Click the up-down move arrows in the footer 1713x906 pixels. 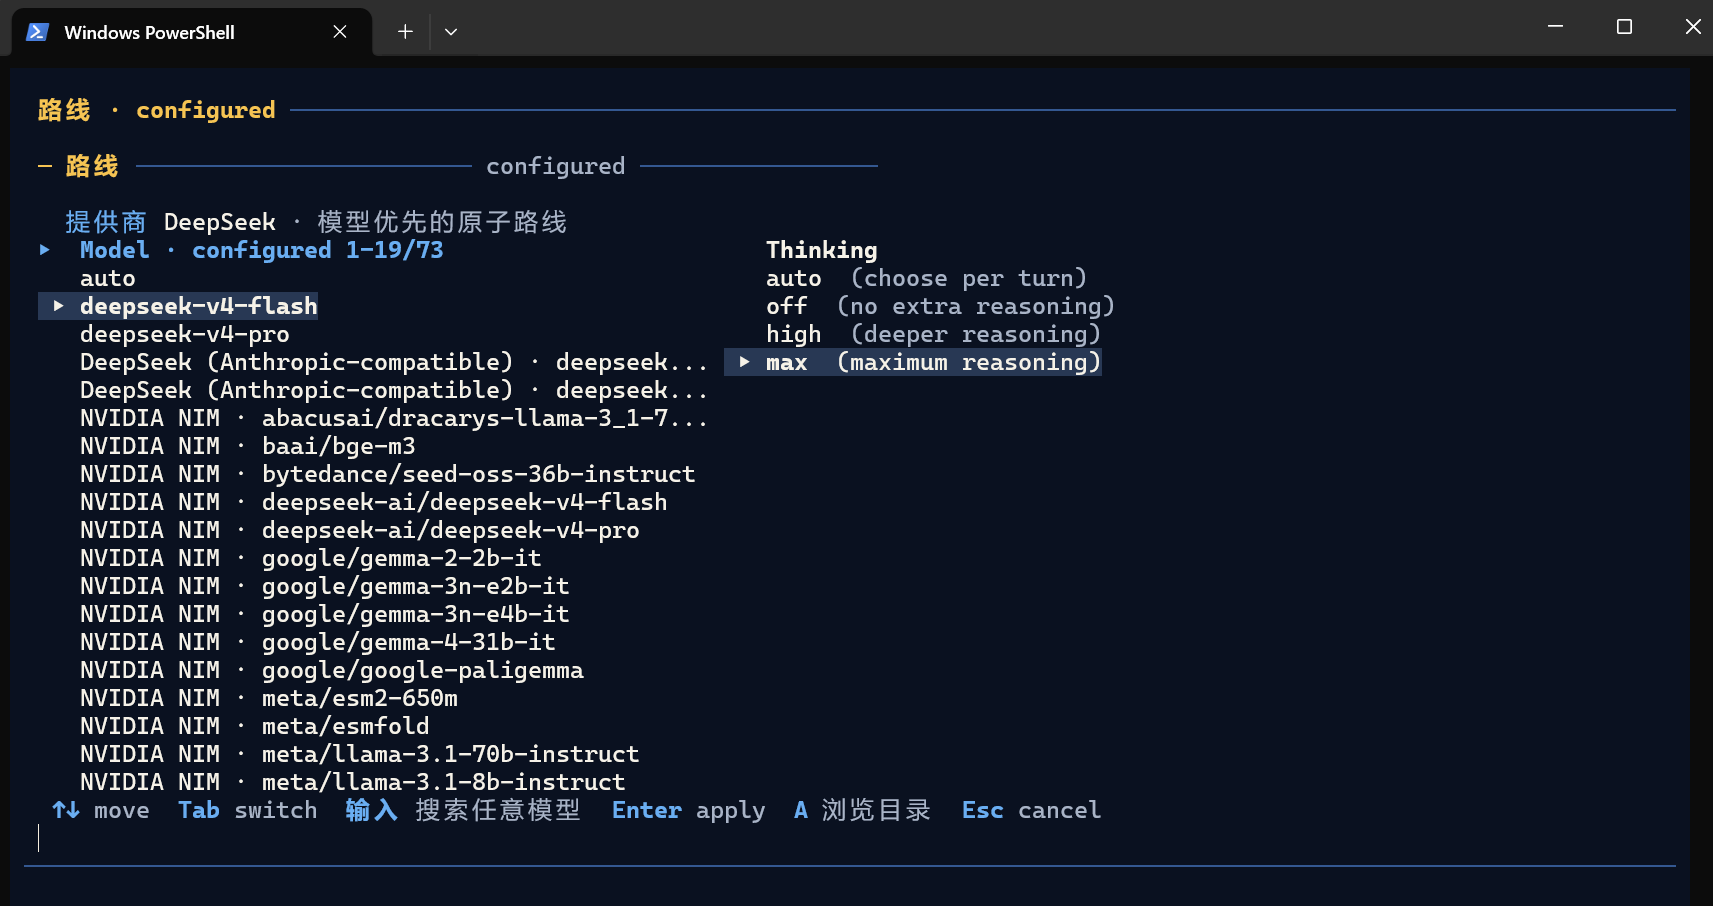click(x=66, y=810)
